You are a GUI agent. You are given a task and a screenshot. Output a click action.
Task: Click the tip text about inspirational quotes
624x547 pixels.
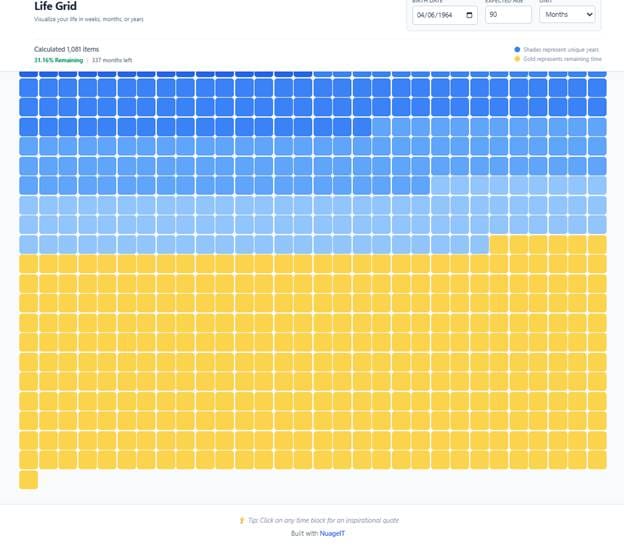(x=316, y=521)
